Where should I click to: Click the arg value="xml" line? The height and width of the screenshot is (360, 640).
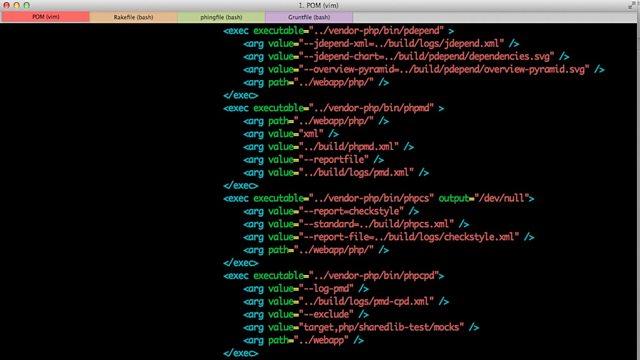click(x=291, y=134)
